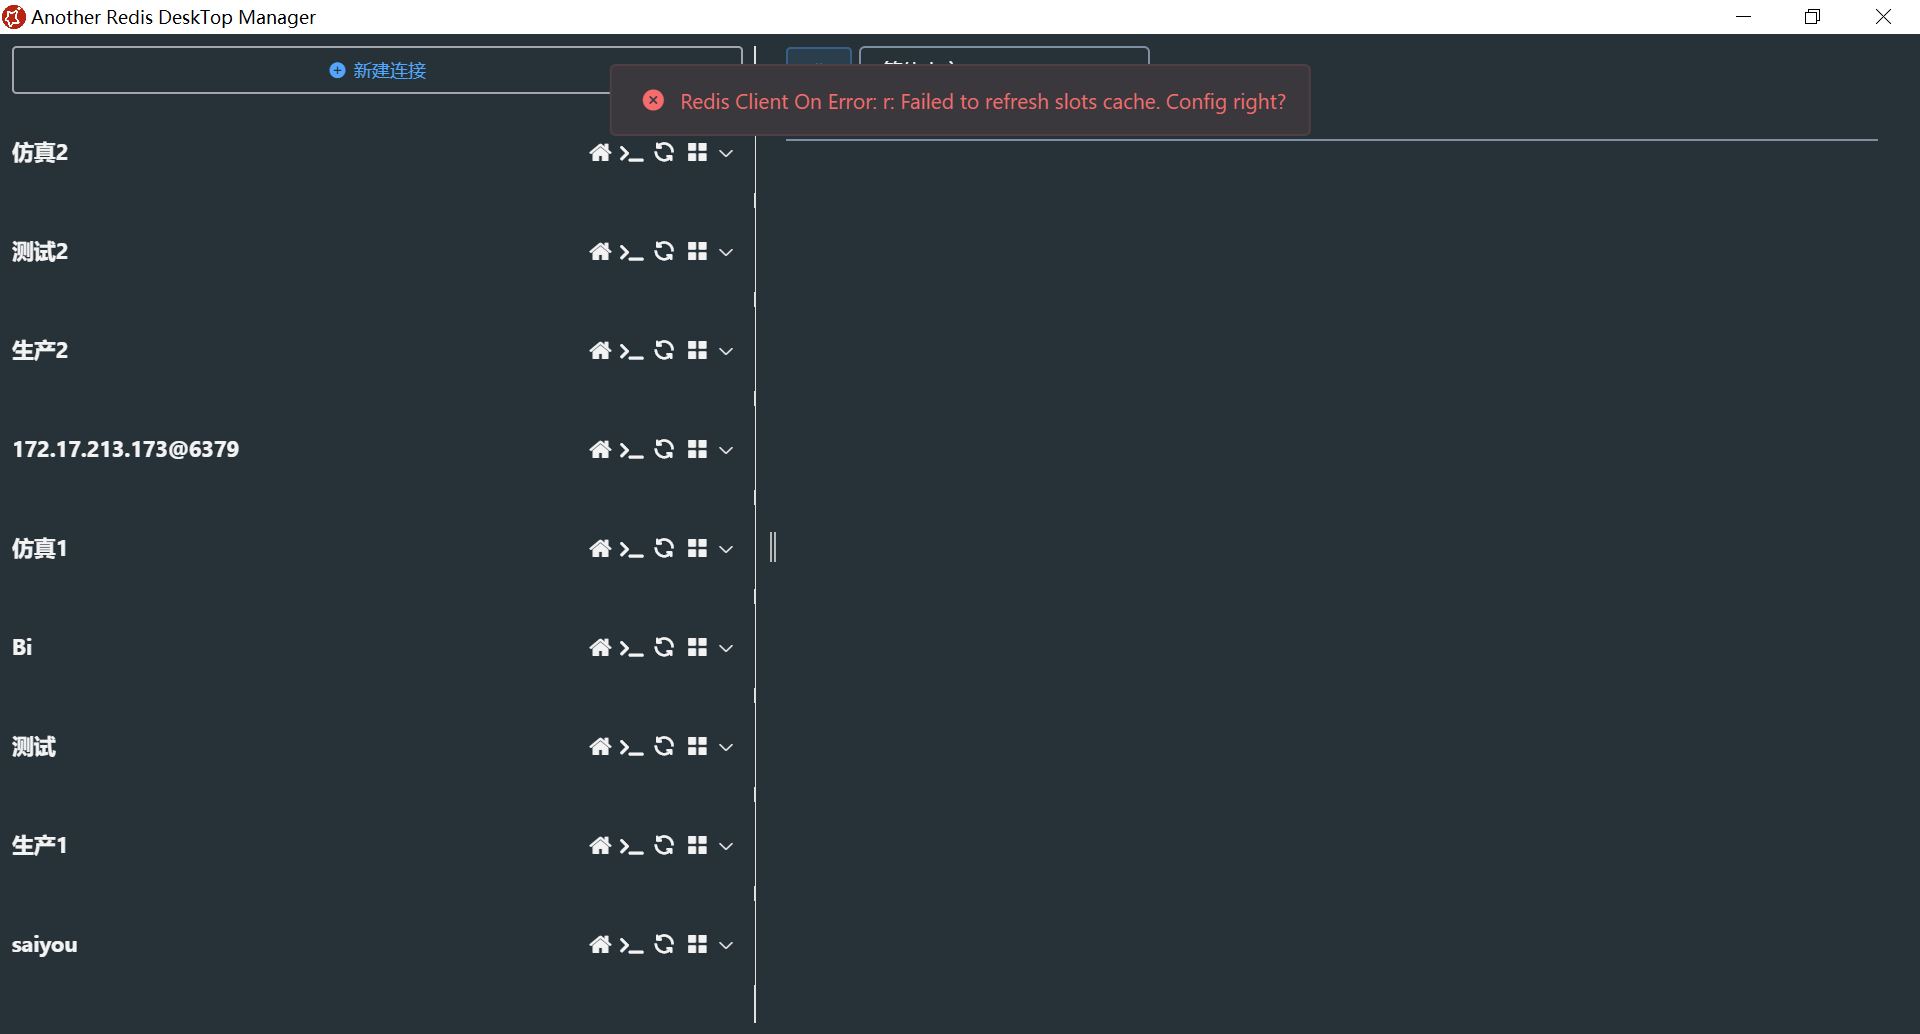Viewport: 1920px width, 1034px height.
Task: Open grid menu for 测试 connection
Action: [x=697, y=746]
